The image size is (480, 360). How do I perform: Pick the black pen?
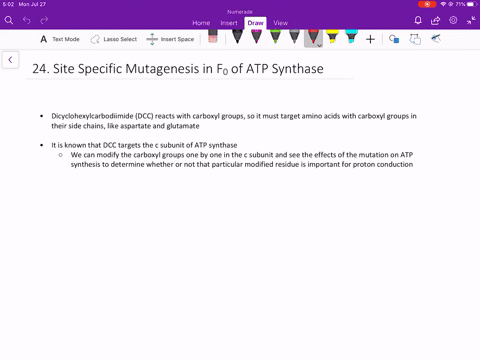(237, 36)
